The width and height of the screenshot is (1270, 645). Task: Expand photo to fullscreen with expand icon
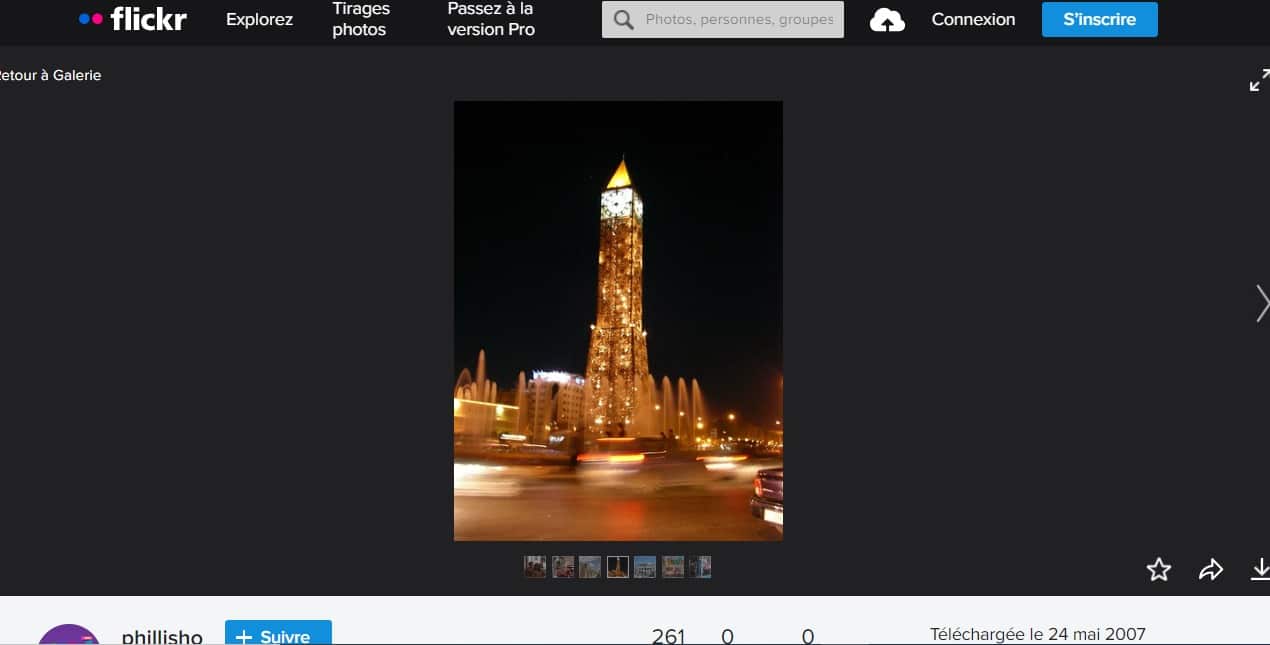1259,80
